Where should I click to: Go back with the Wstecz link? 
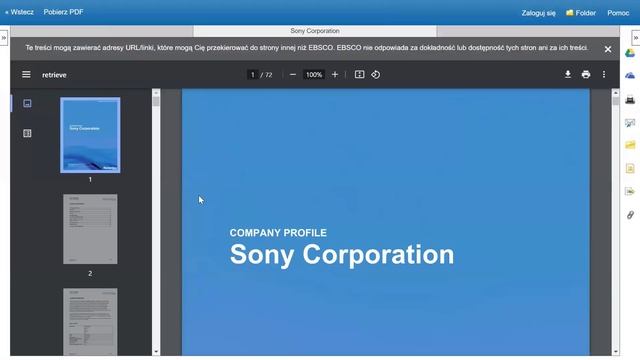pyautogui.click(x=19, y=12)
